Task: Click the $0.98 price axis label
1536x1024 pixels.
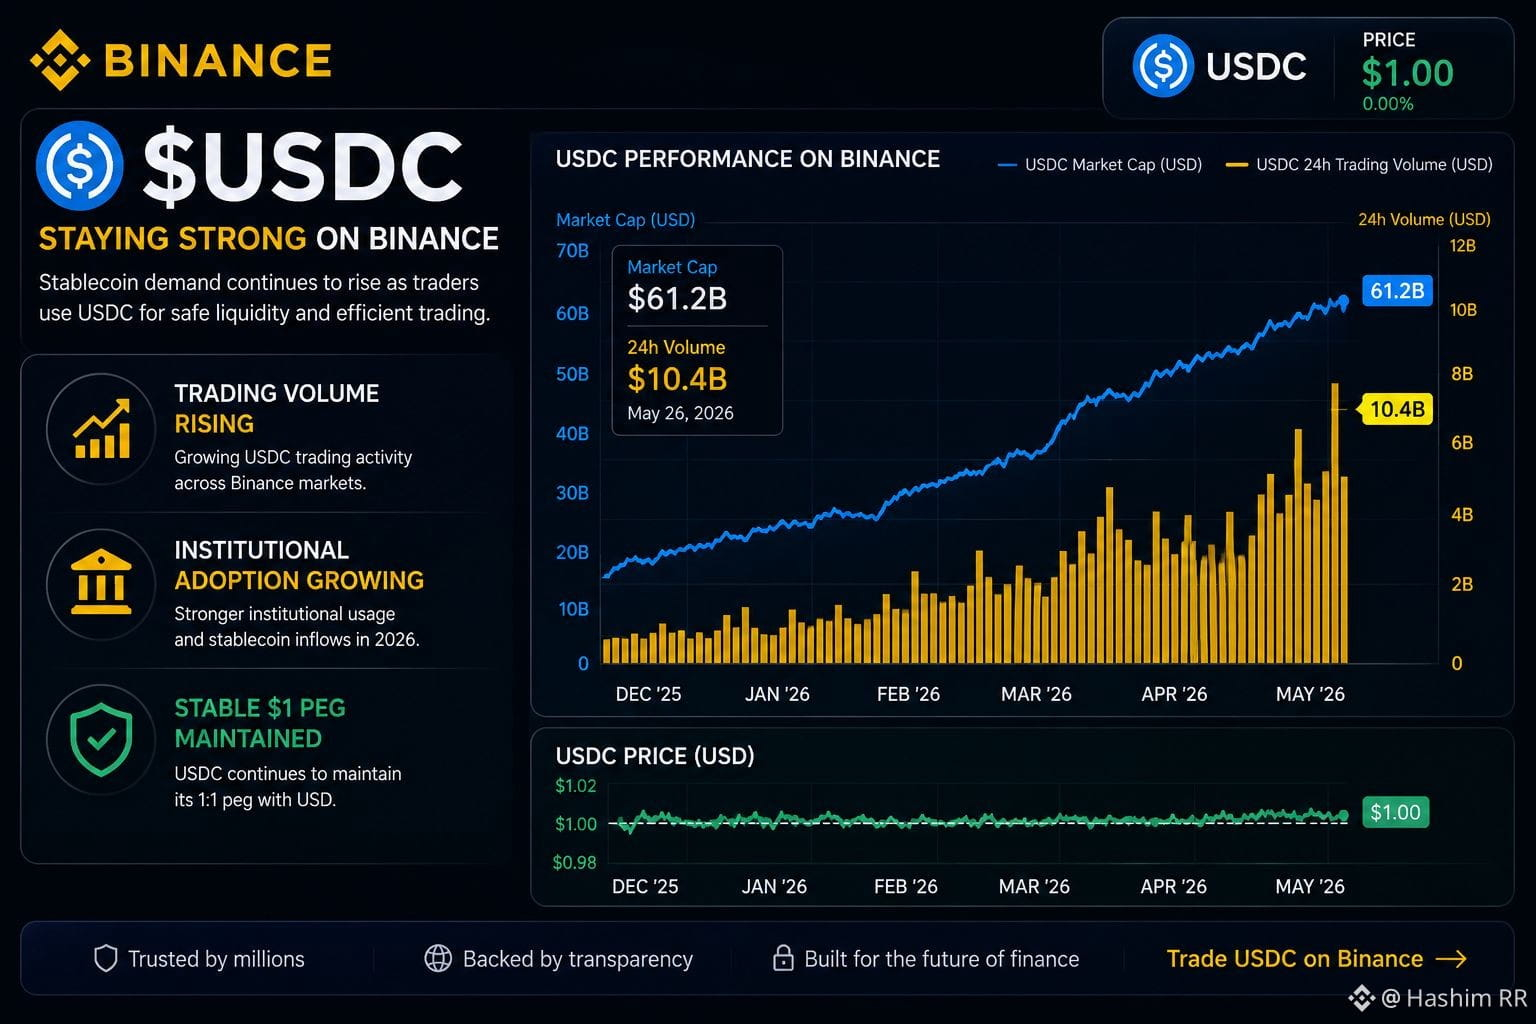Action: click(574, 862)
